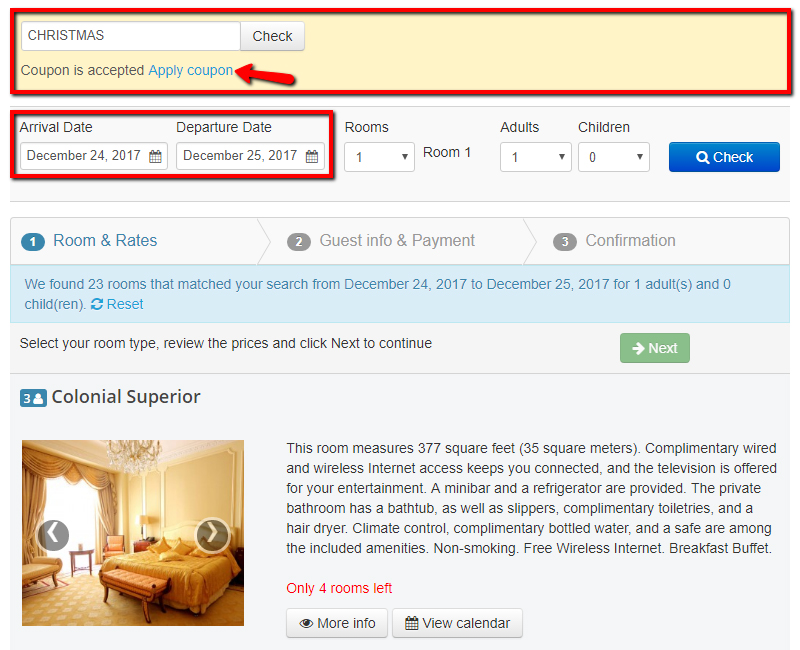Click the green Next arrow button
The height and width of the screenshot is (650, 800).
(x=654, y=348)
